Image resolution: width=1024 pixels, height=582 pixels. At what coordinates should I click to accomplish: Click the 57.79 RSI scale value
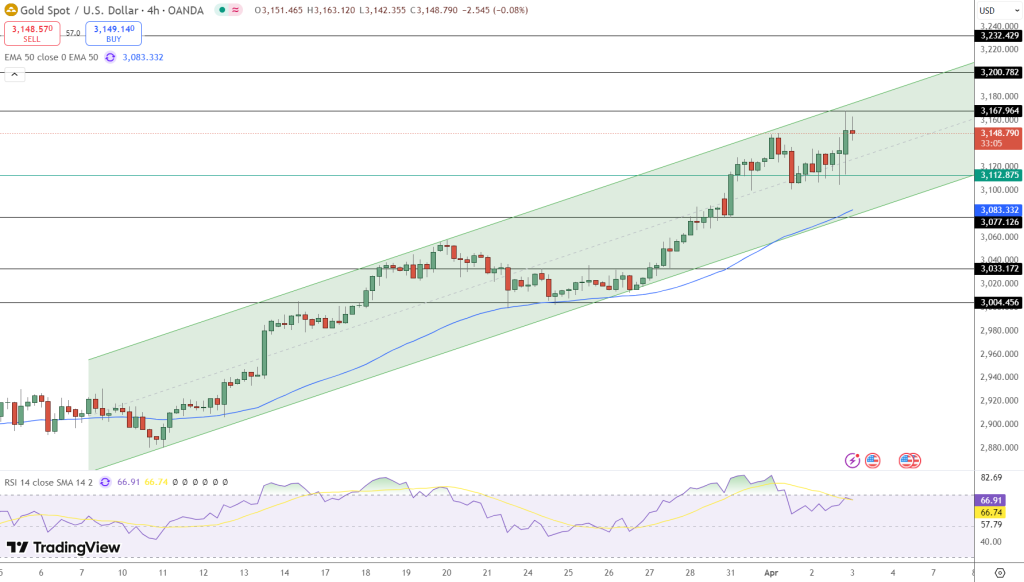[x=991, y=525]
